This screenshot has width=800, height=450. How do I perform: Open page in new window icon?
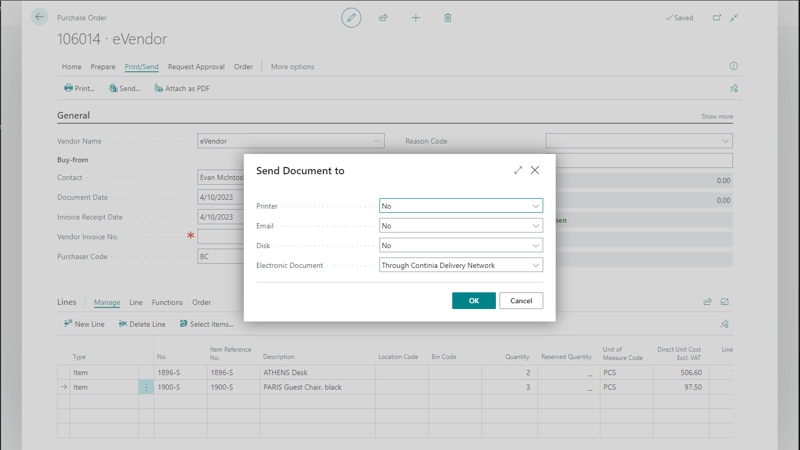click(x=716, y=17)
